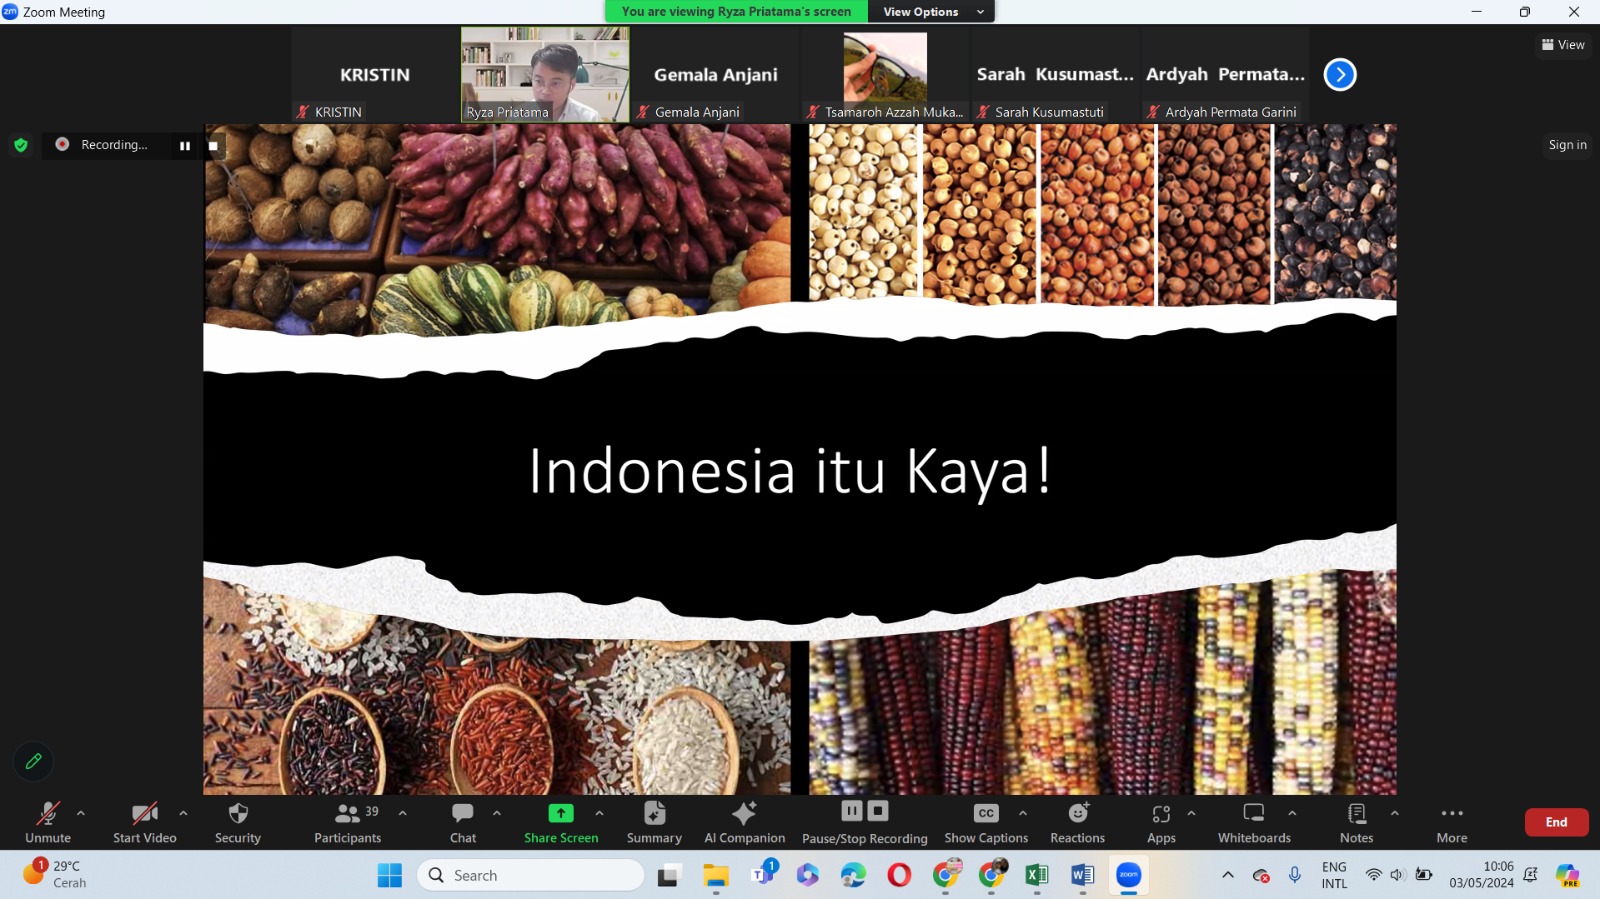Open the Participants panel
Screen dimensions: 1600x899
(x=348, y=822)
